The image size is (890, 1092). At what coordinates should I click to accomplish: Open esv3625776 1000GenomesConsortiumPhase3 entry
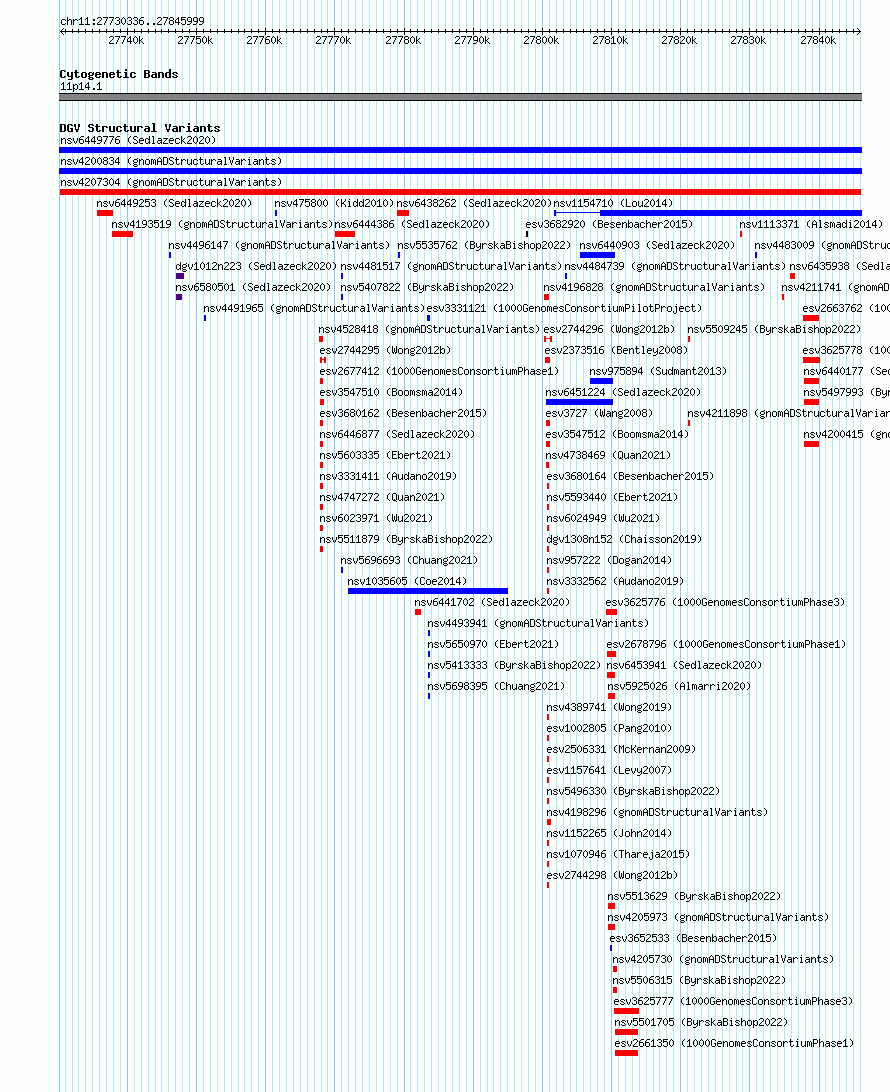click(x=725, y=602)
